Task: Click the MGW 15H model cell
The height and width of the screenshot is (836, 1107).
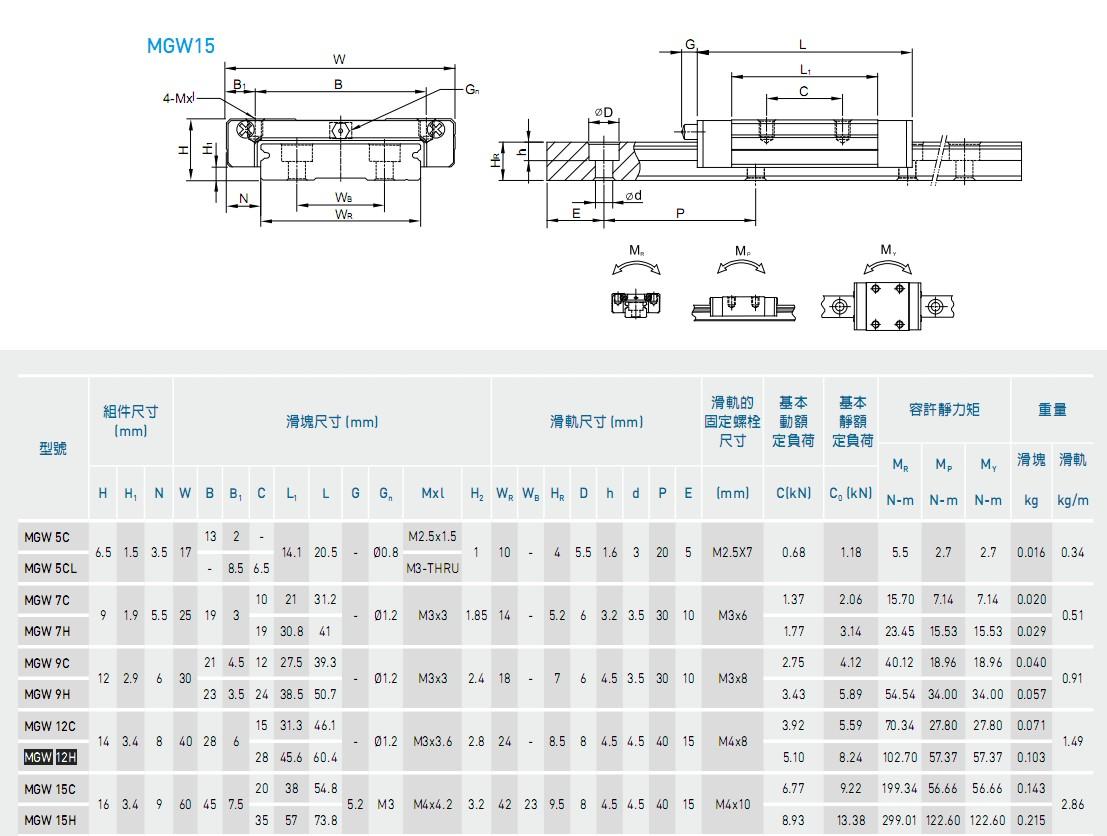Action: tap(50, 820)
